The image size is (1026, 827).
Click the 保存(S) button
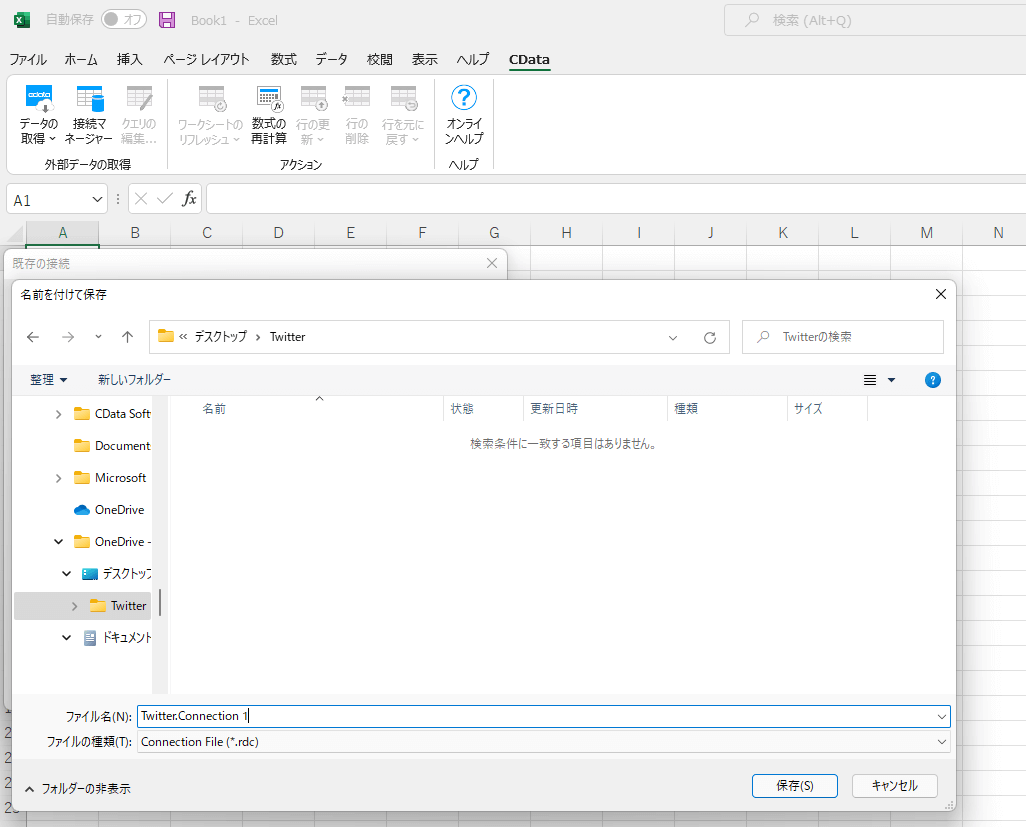794,786
